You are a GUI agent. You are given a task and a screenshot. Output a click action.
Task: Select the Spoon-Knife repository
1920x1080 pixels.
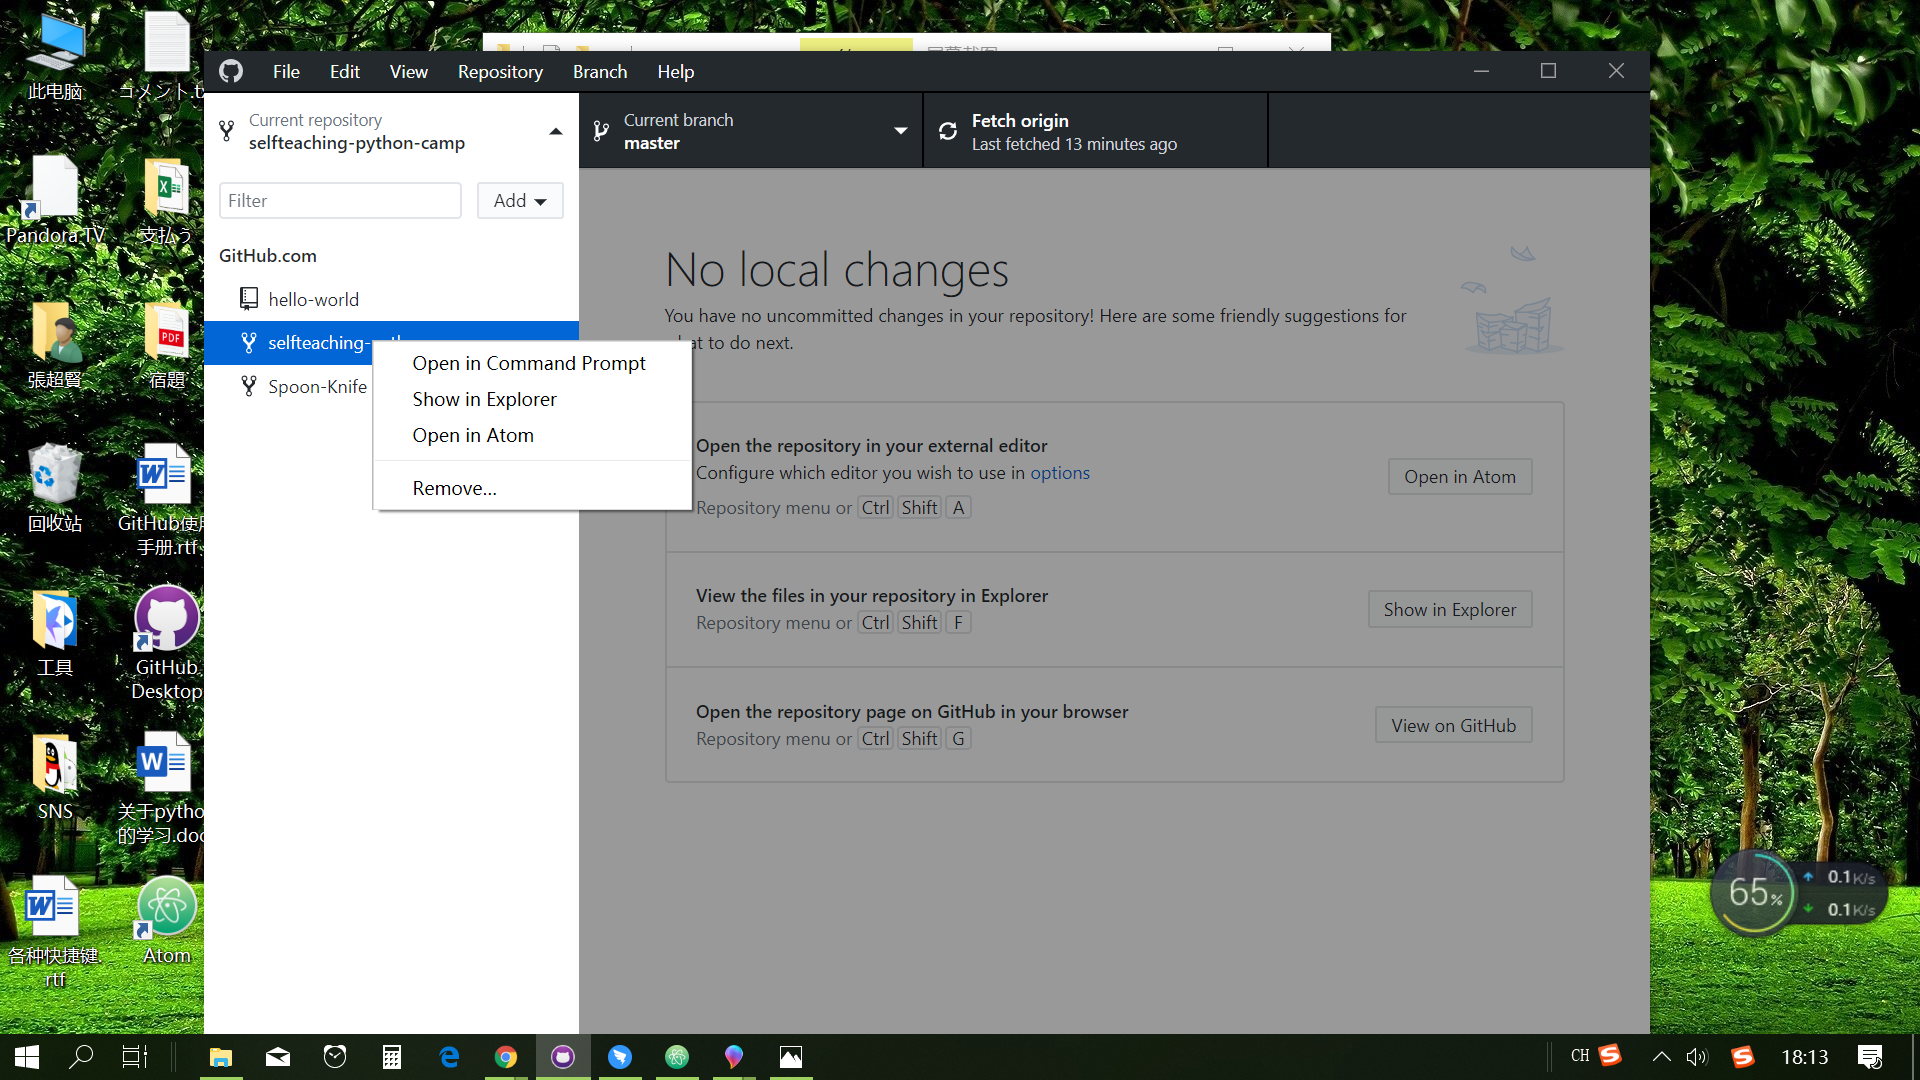coord(288,386)
